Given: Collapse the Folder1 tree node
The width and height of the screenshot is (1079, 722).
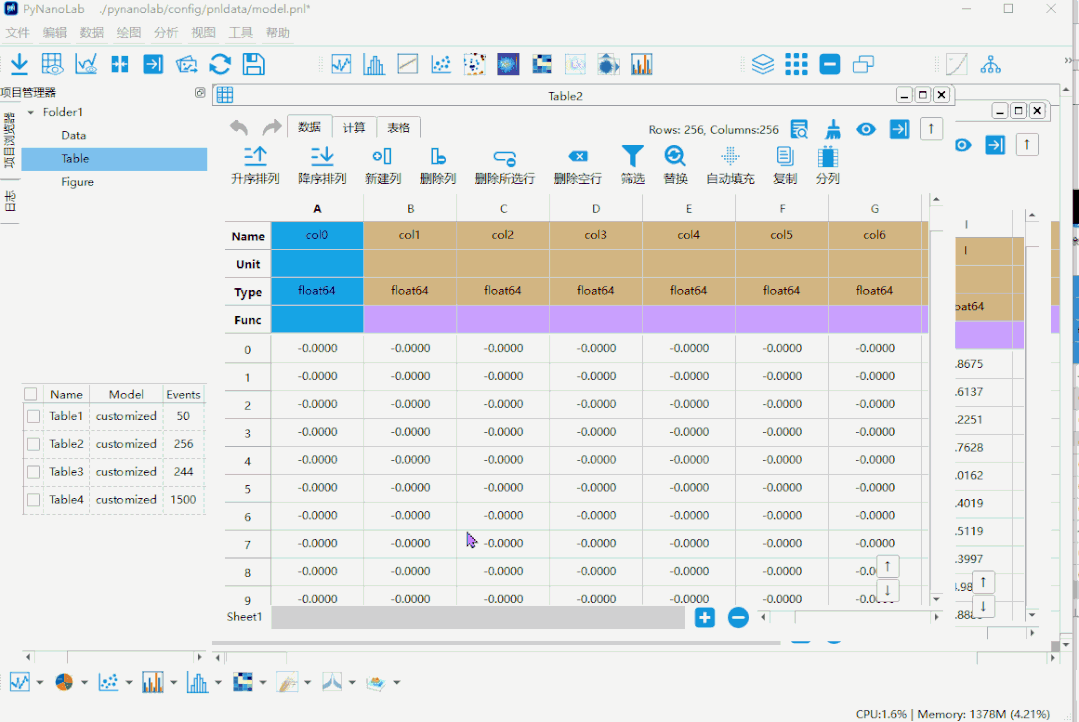Looking at the screenshot, I should (31, 112).
